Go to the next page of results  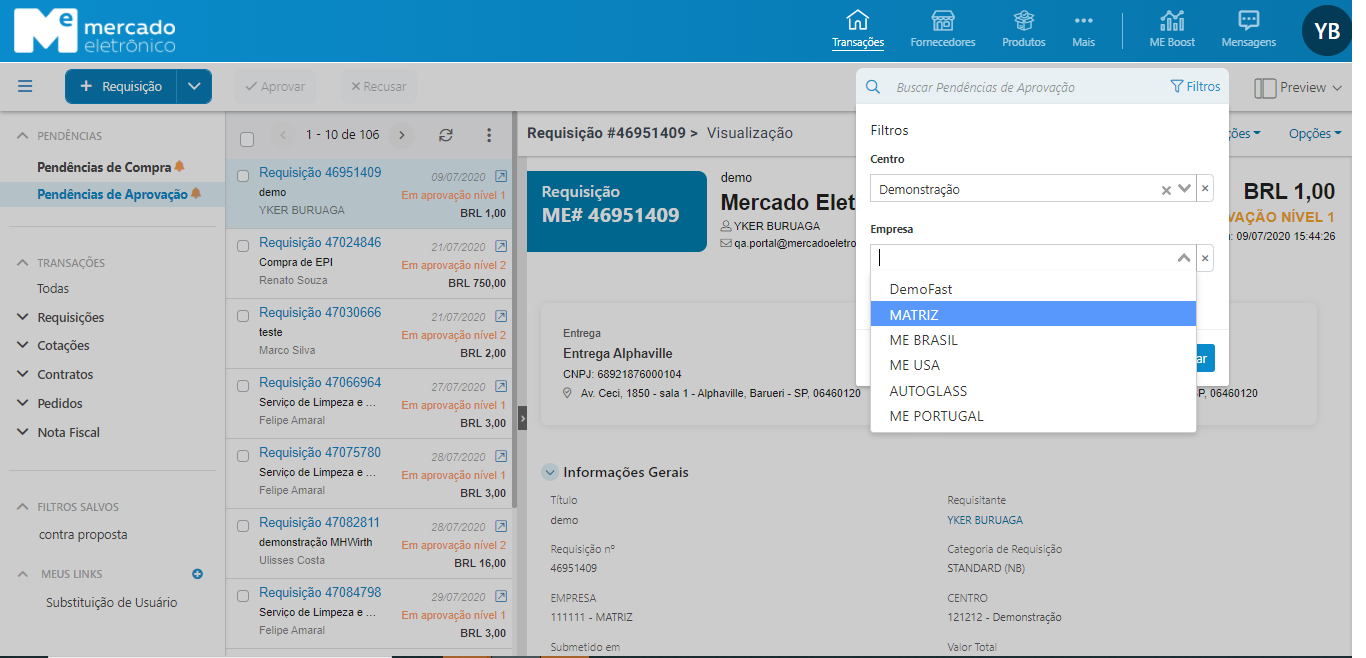402,135
